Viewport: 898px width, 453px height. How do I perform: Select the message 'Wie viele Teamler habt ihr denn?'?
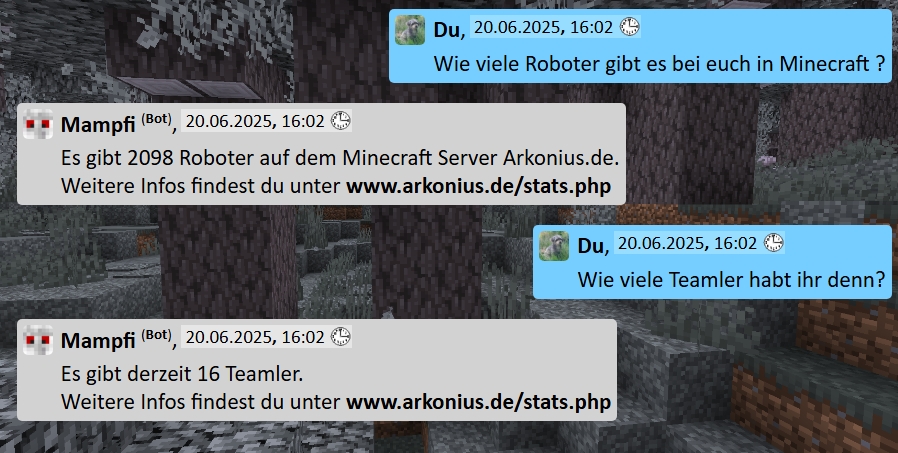click(731, 280)
